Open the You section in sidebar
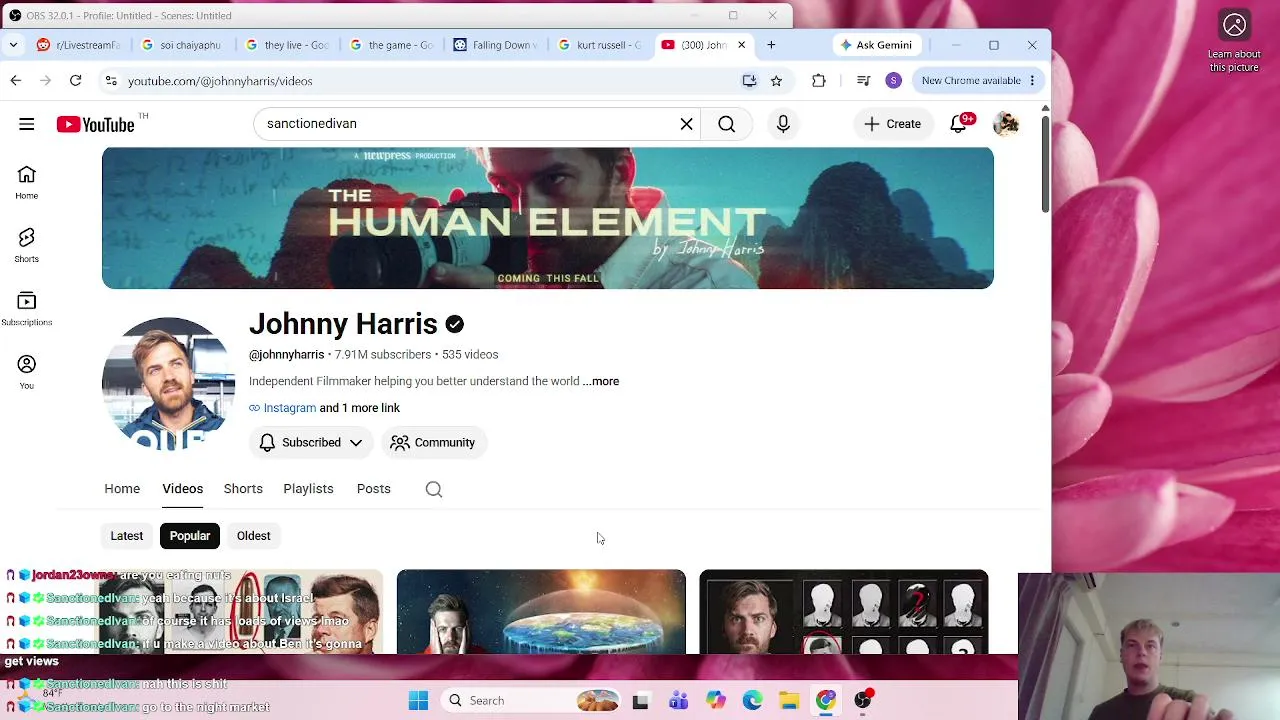This screenshot has height=720, width=1280. pos(27,372)
